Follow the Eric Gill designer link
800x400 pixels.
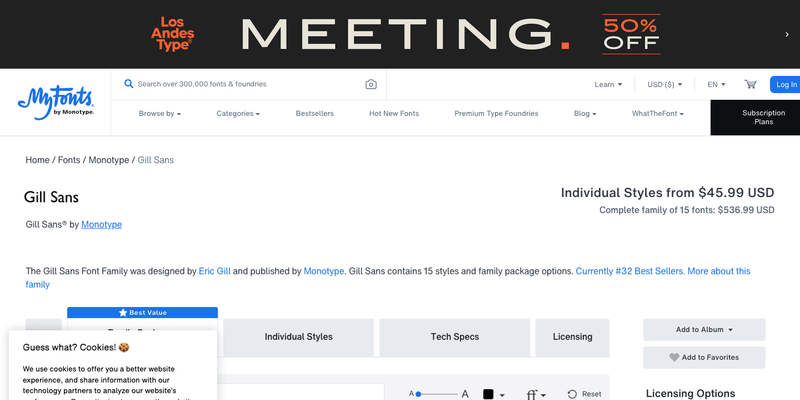(x=220, y=271)
